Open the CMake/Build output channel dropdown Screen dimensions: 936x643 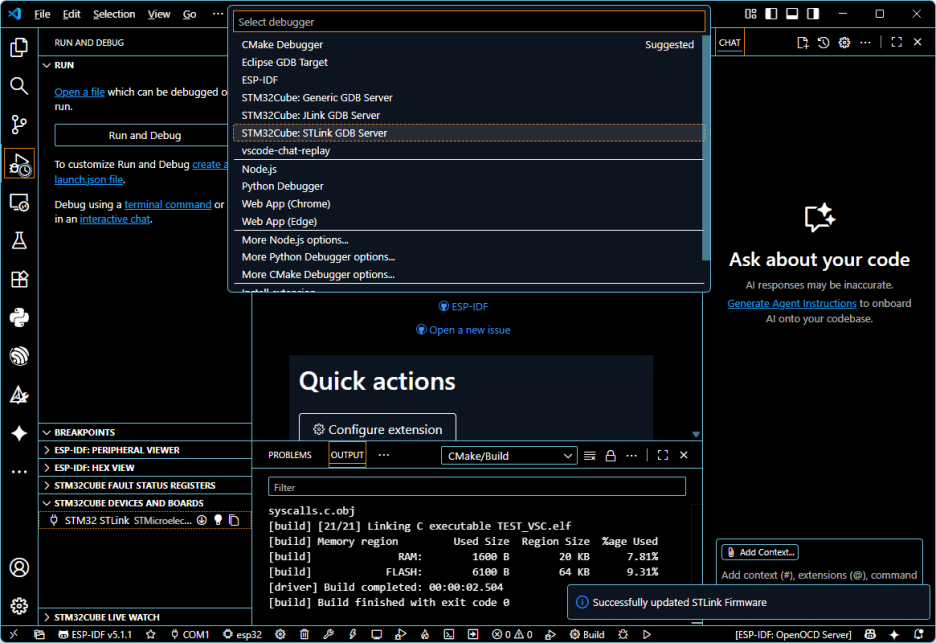(509, 456)
